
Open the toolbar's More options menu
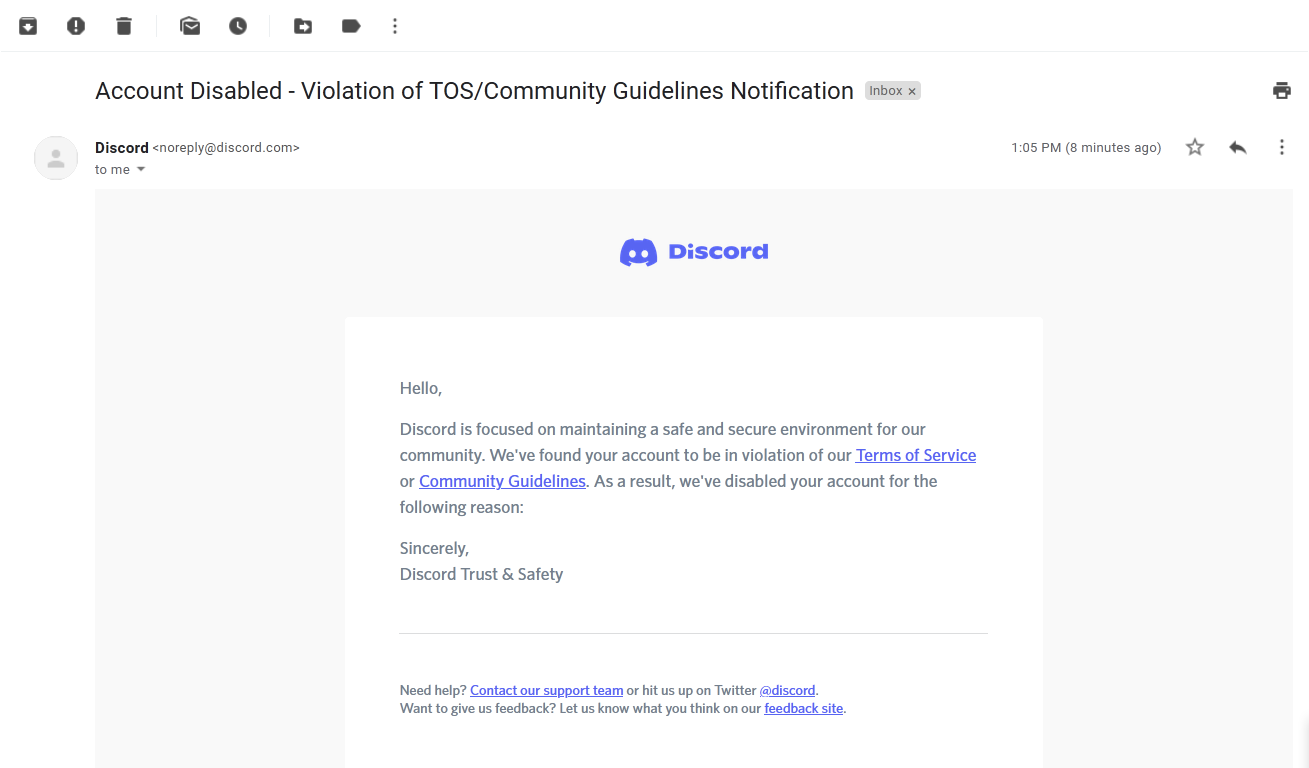tap(395, 26)
